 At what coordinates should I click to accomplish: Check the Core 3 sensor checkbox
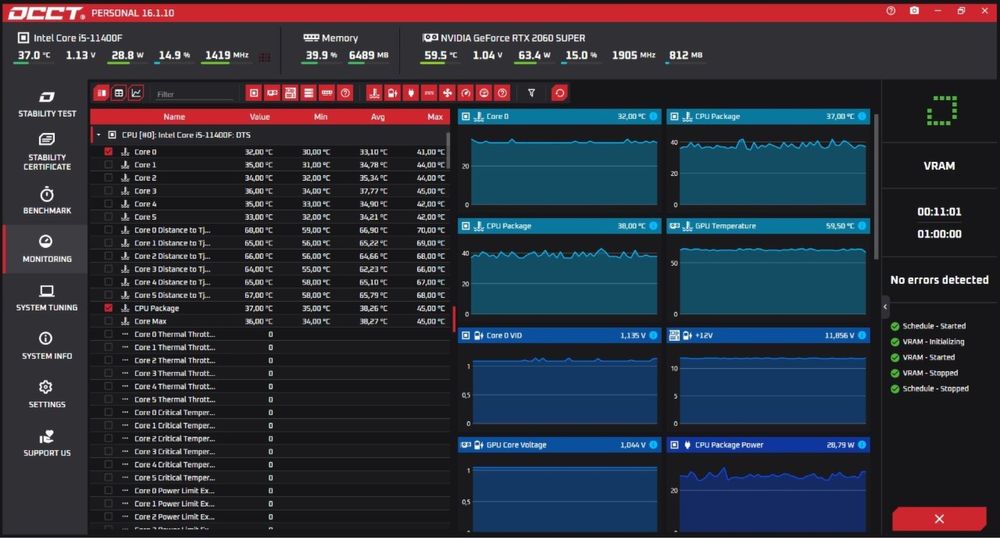[108, 191]
